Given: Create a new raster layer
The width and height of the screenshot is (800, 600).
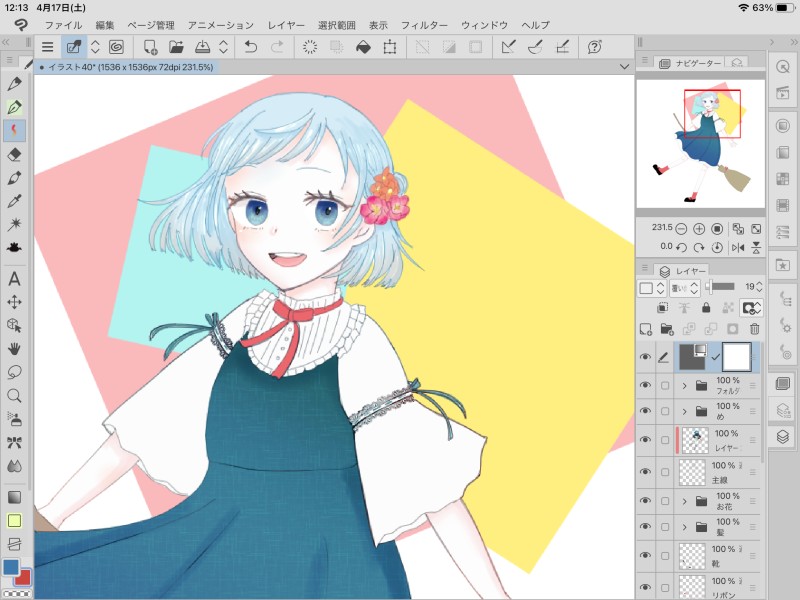Looking at the screenshot, I should click(646, 328).
